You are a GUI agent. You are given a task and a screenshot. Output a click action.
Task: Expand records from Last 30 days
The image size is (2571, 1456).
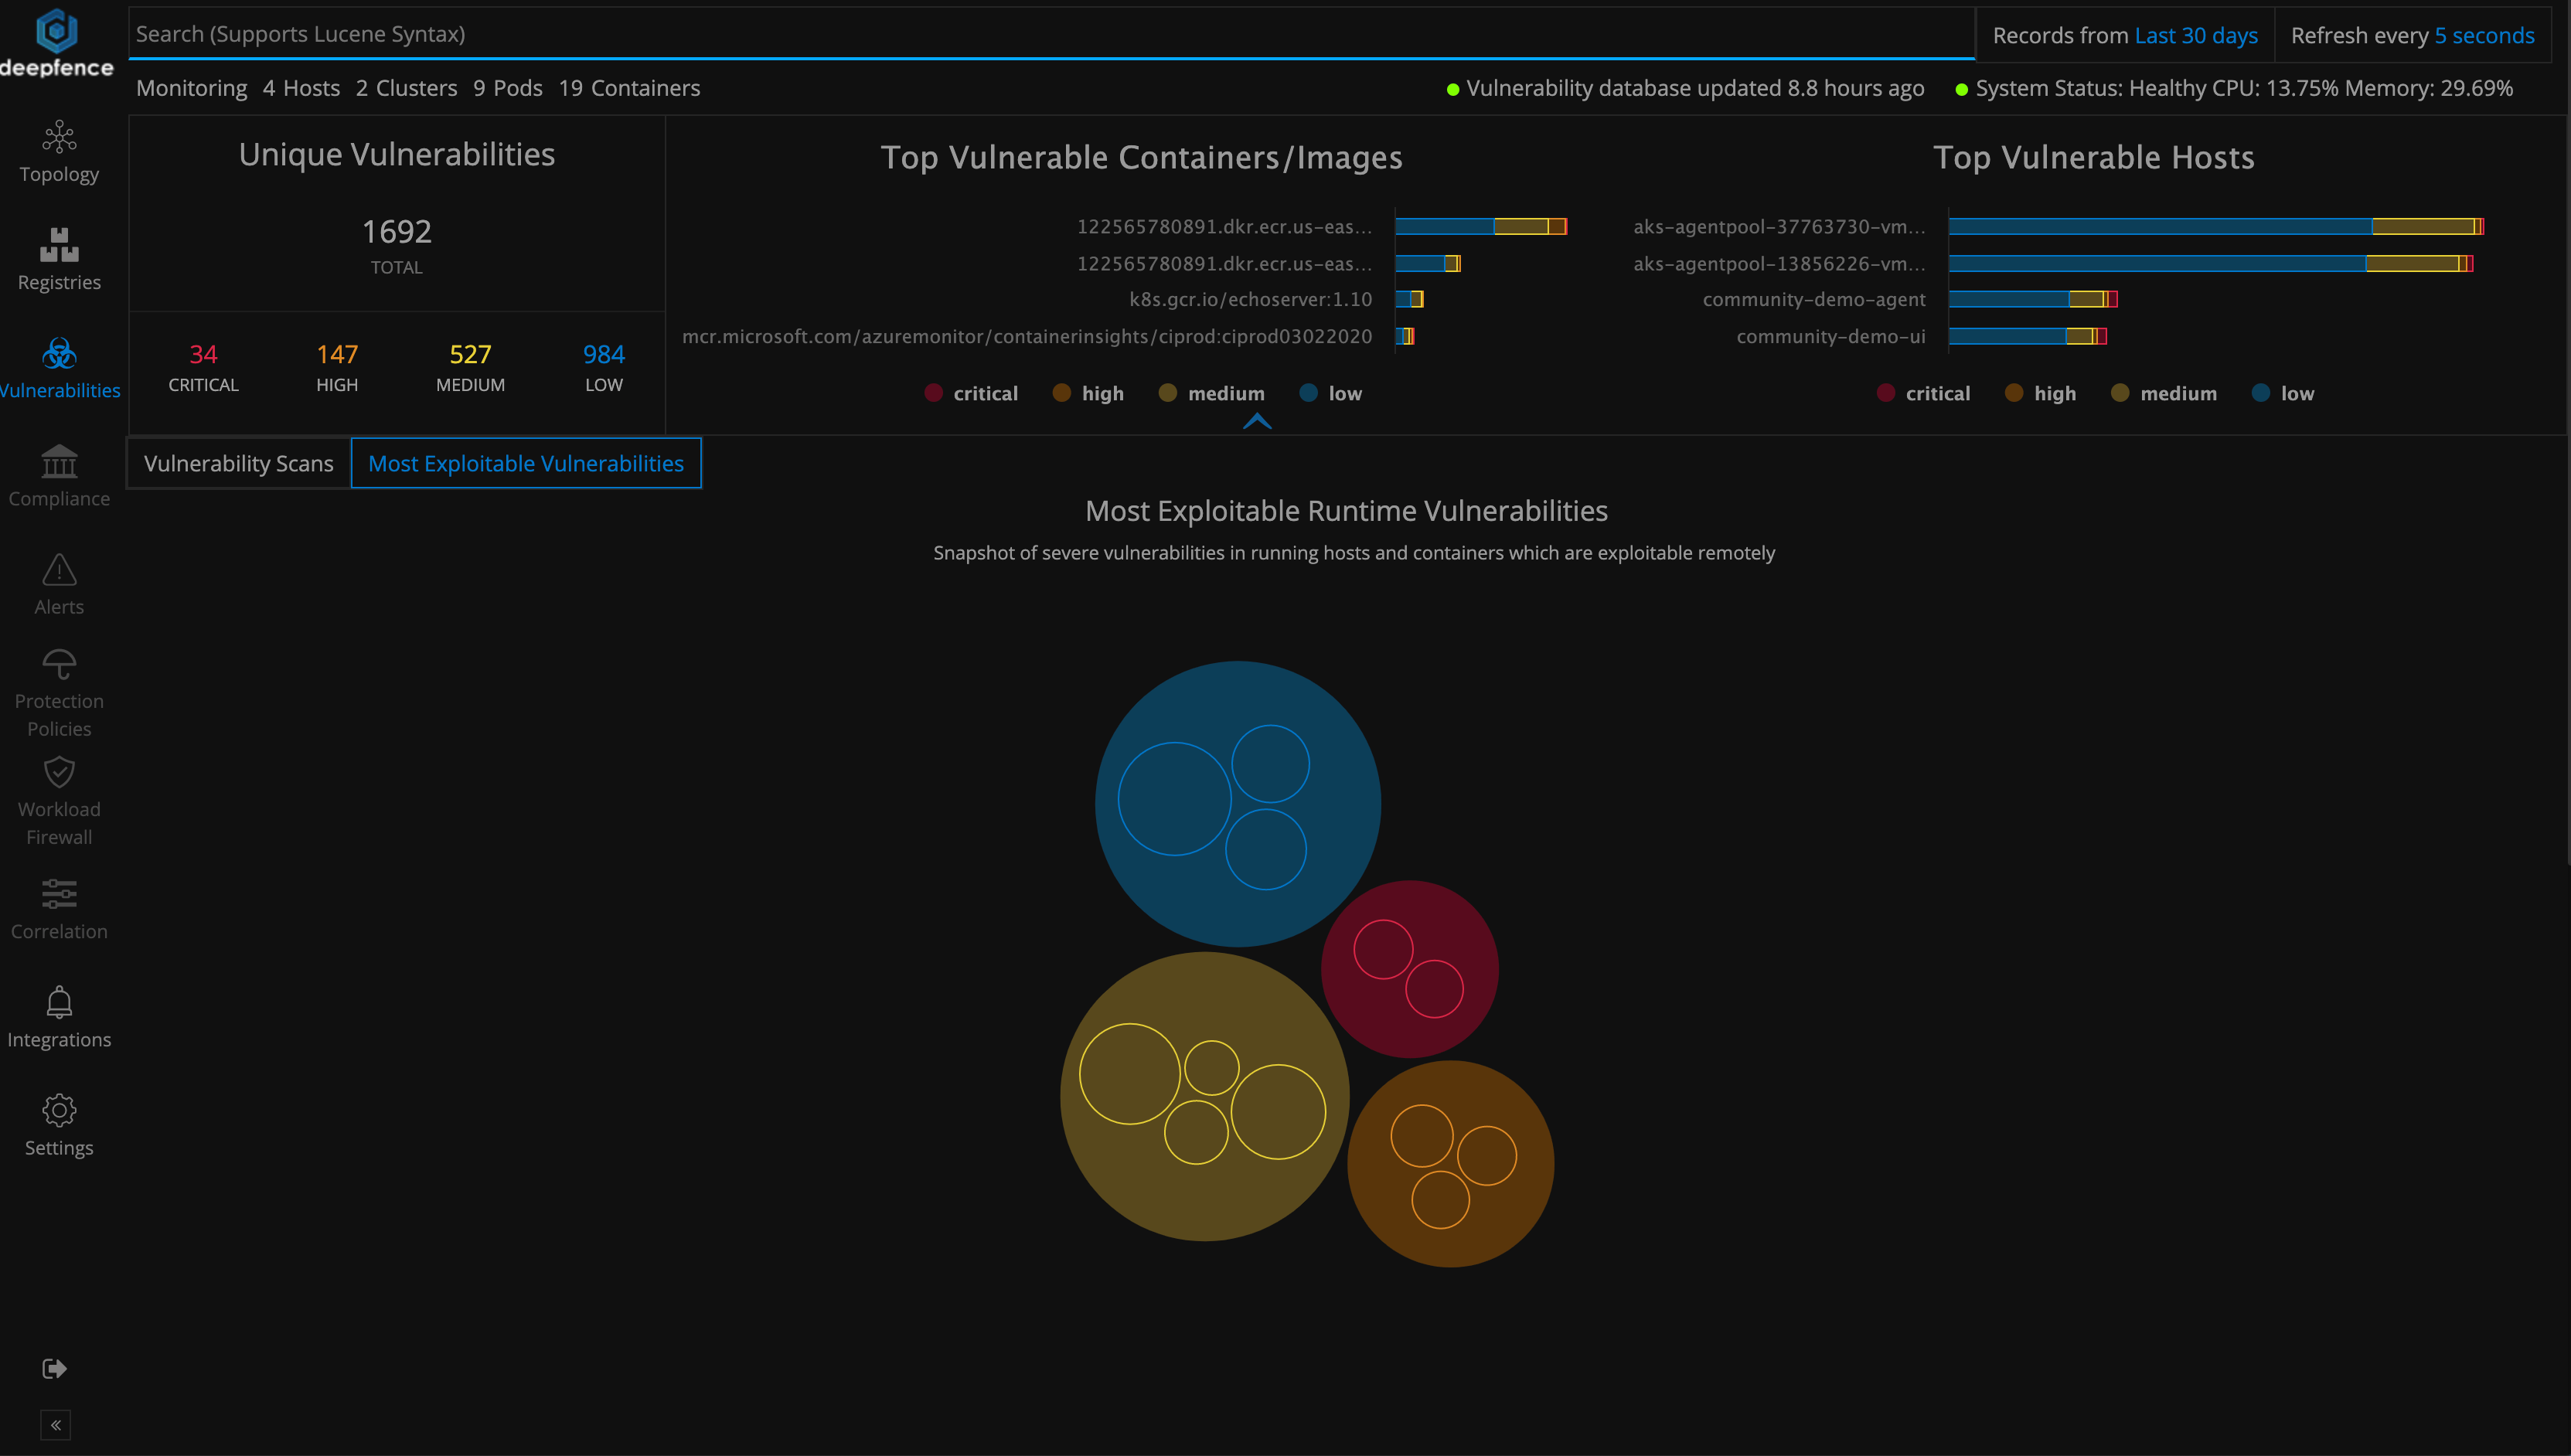pyautogui.click(x=2193, y=33)
